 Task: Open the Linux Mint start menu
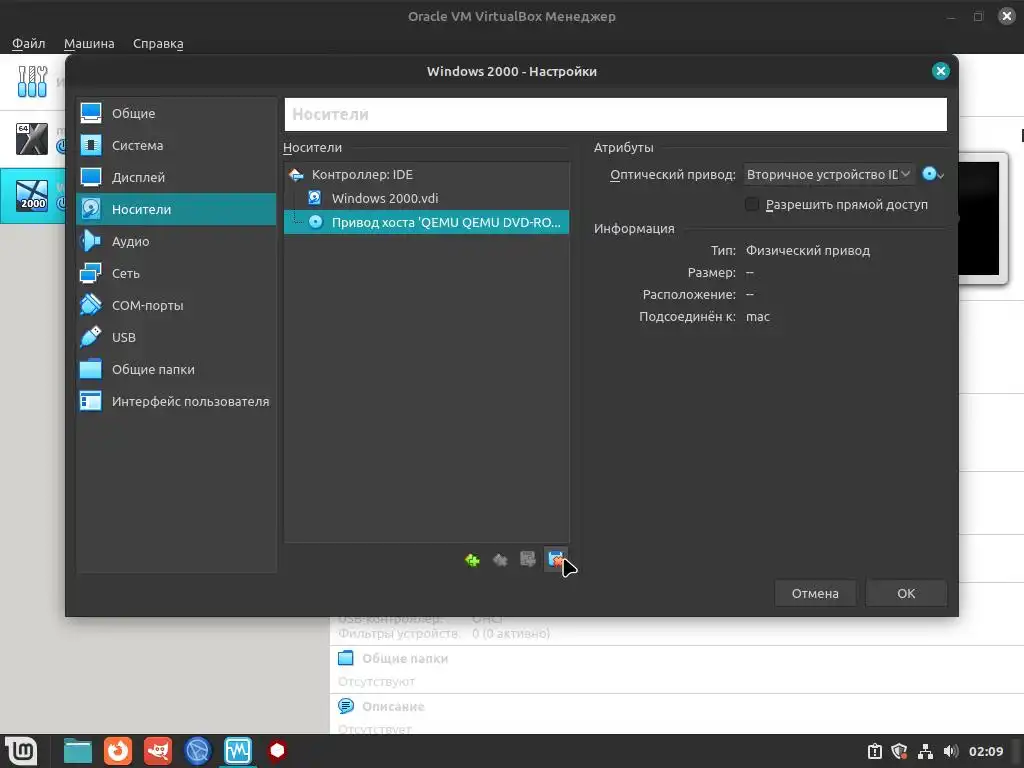pos(21,751)
